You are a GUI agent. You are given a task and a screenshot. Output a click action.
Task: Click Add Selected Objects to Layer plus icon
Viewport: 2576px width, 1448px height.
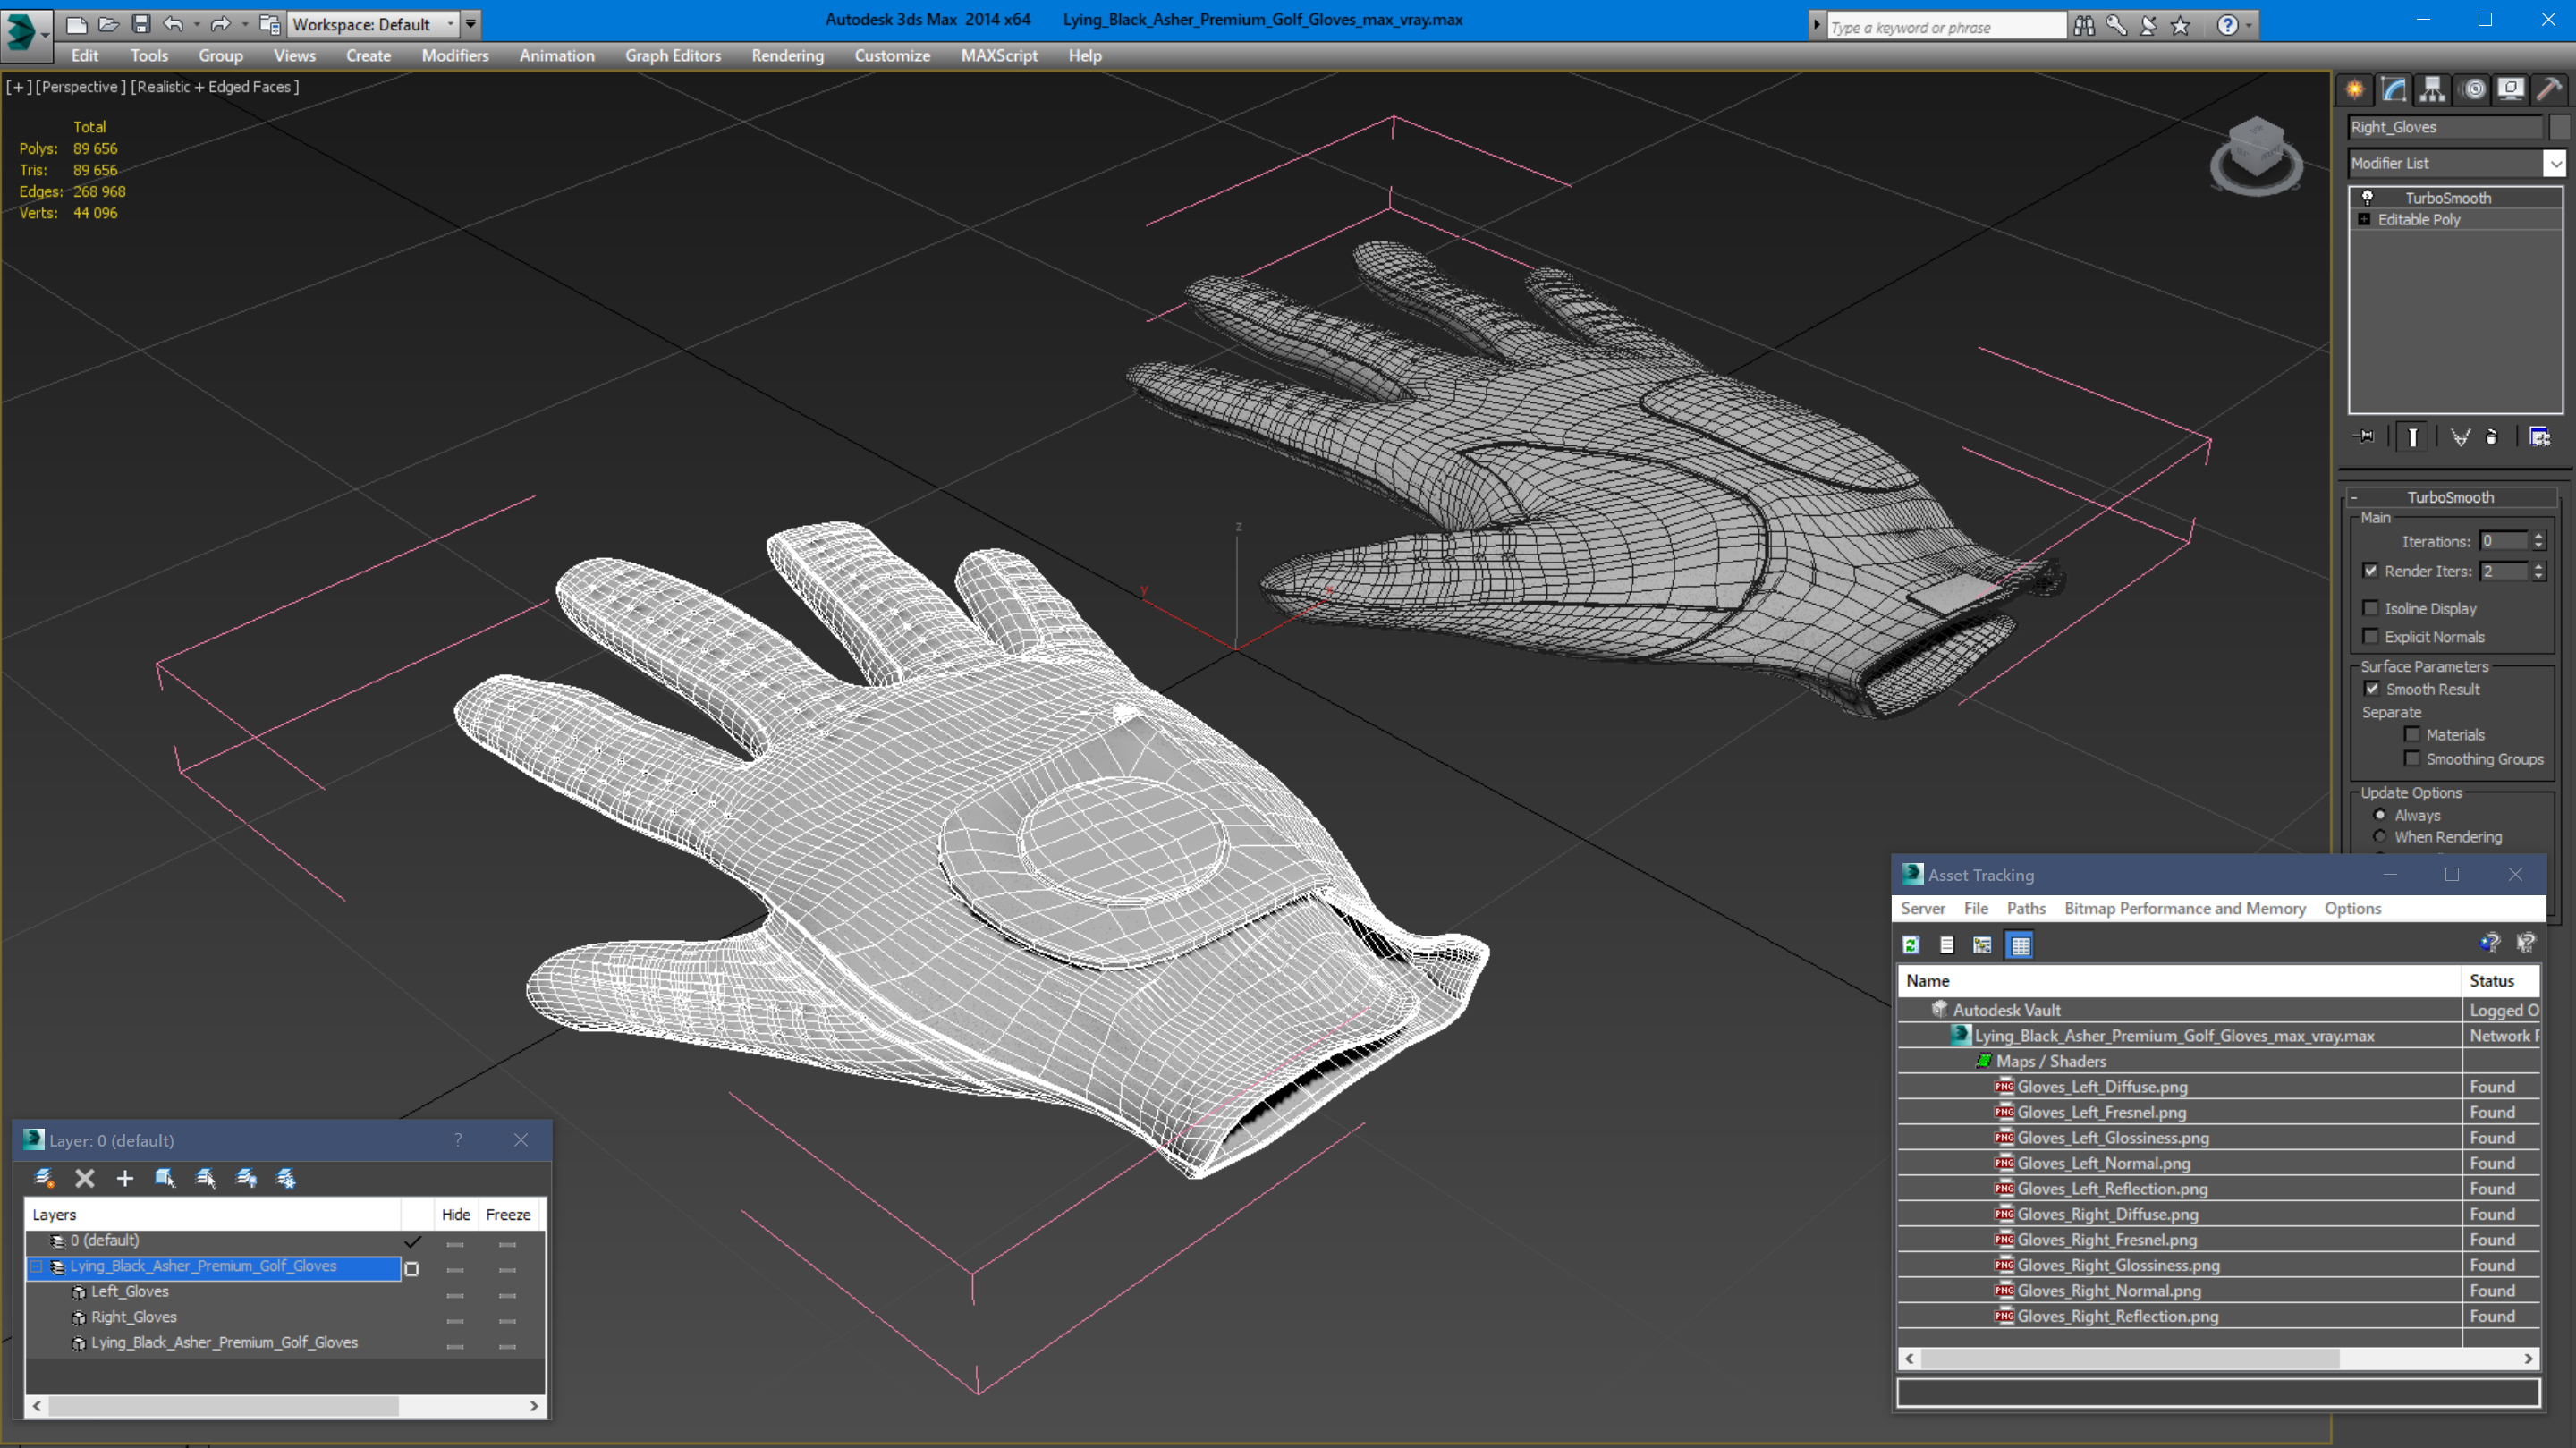click(x=125, y=1178)
